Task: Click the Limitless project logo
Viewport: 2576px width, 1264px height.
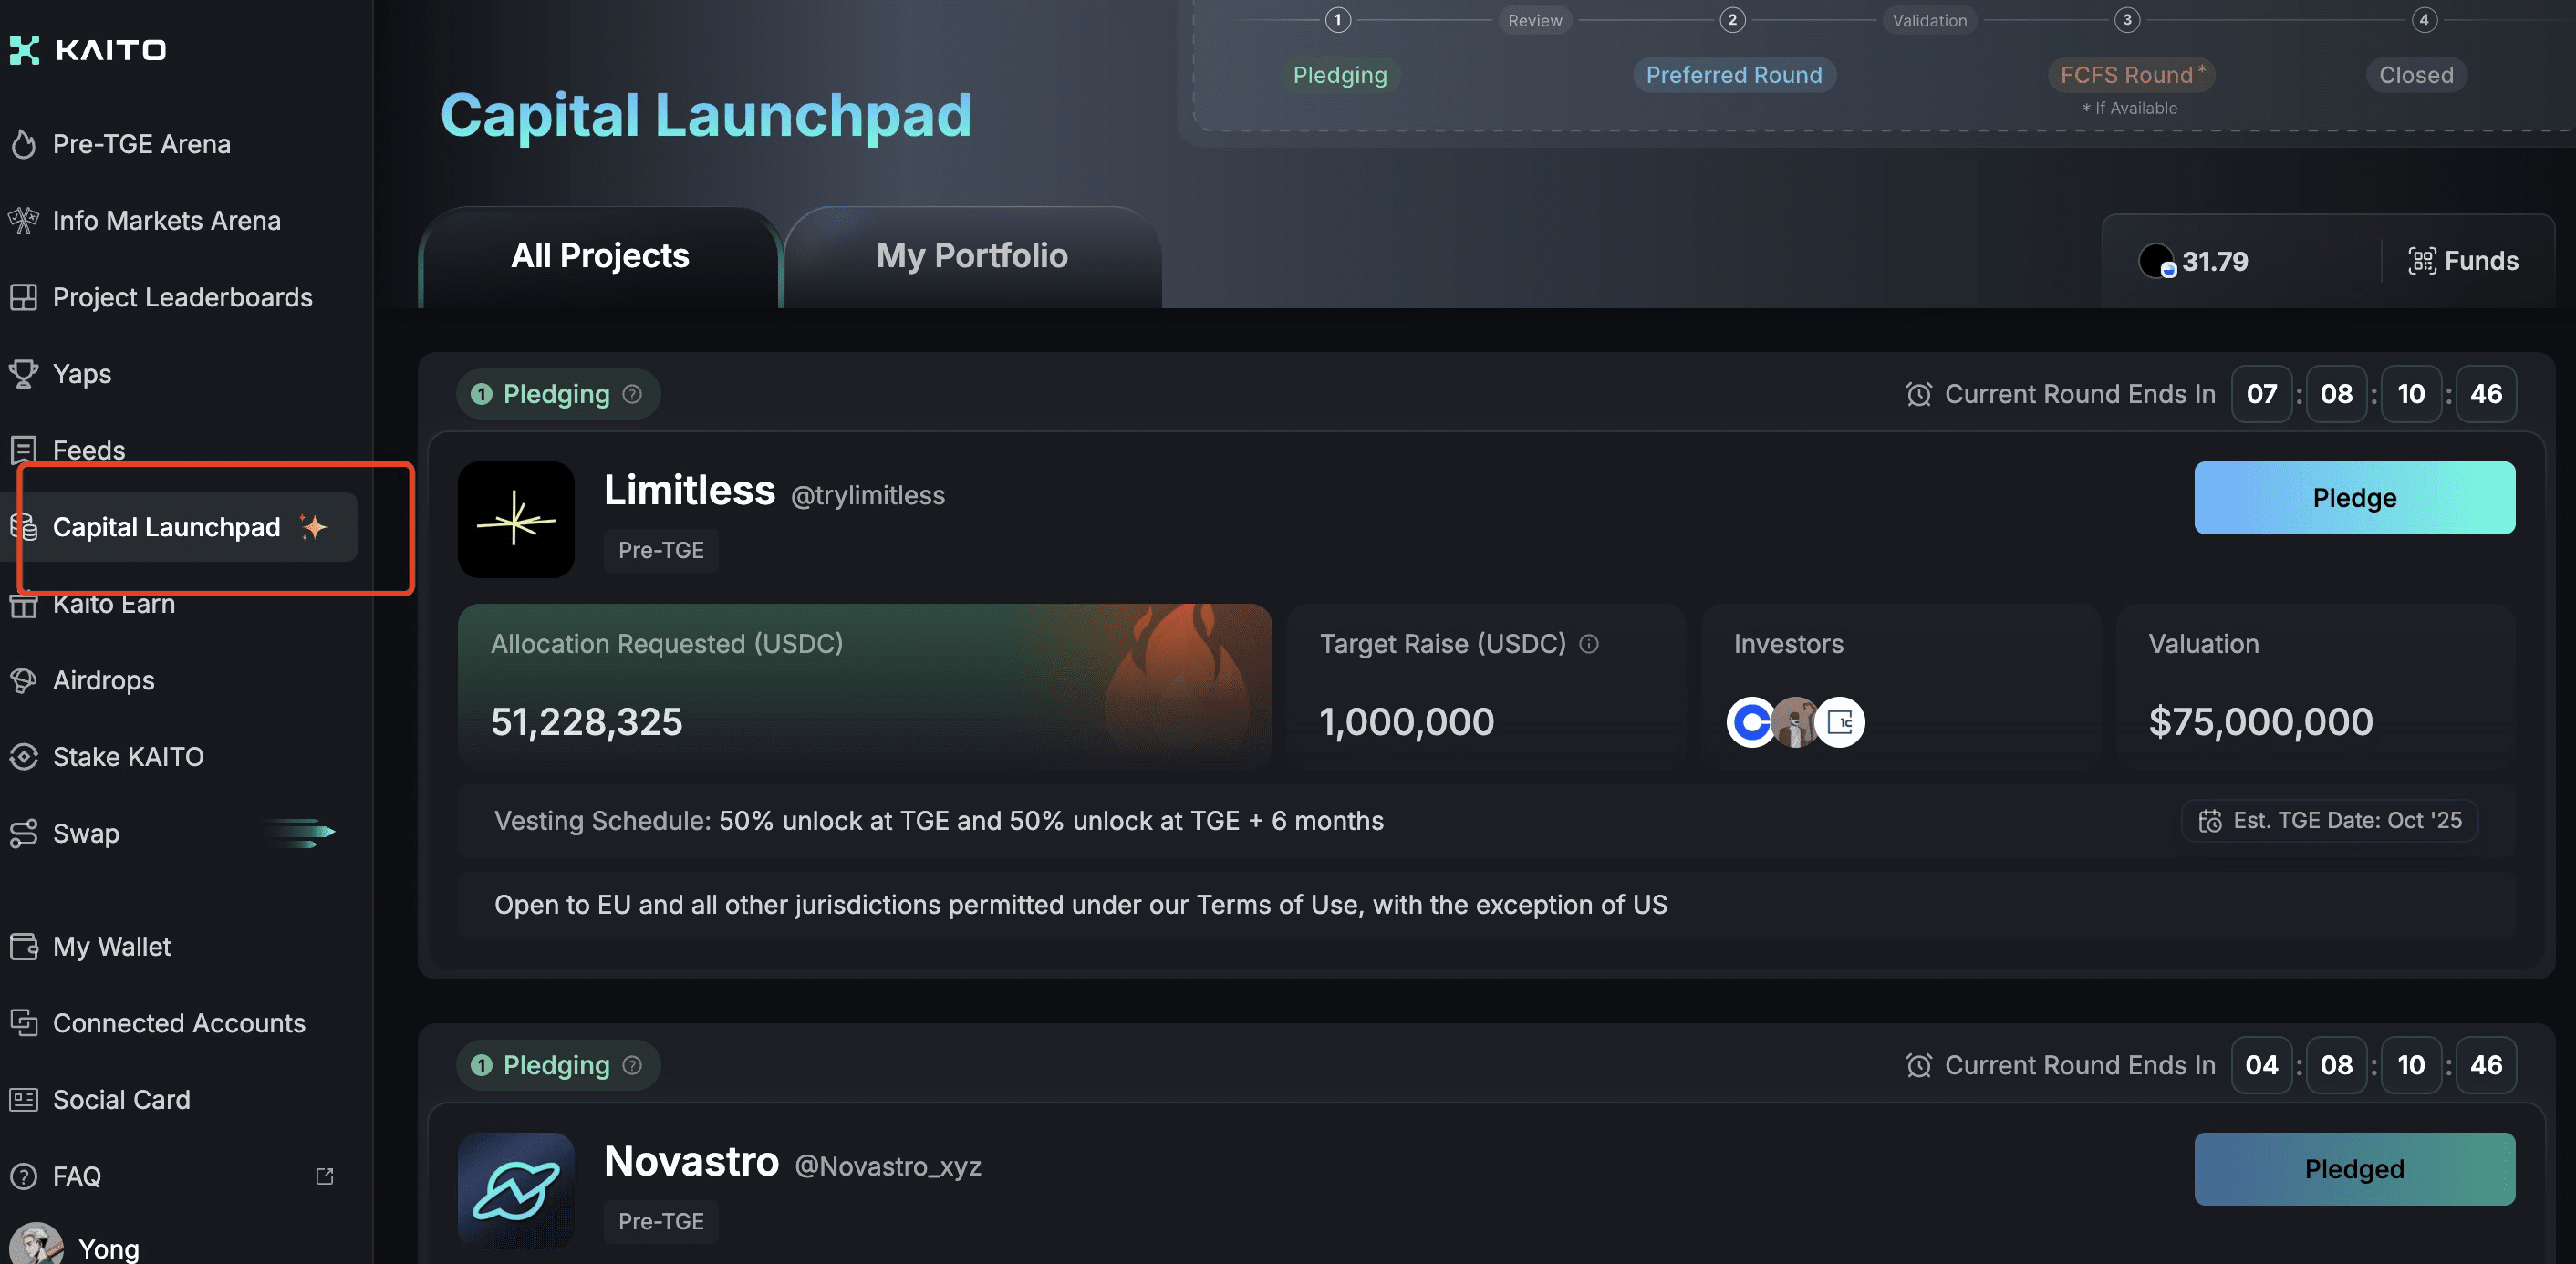Action: pyautogui.click(x=516, y=520)
